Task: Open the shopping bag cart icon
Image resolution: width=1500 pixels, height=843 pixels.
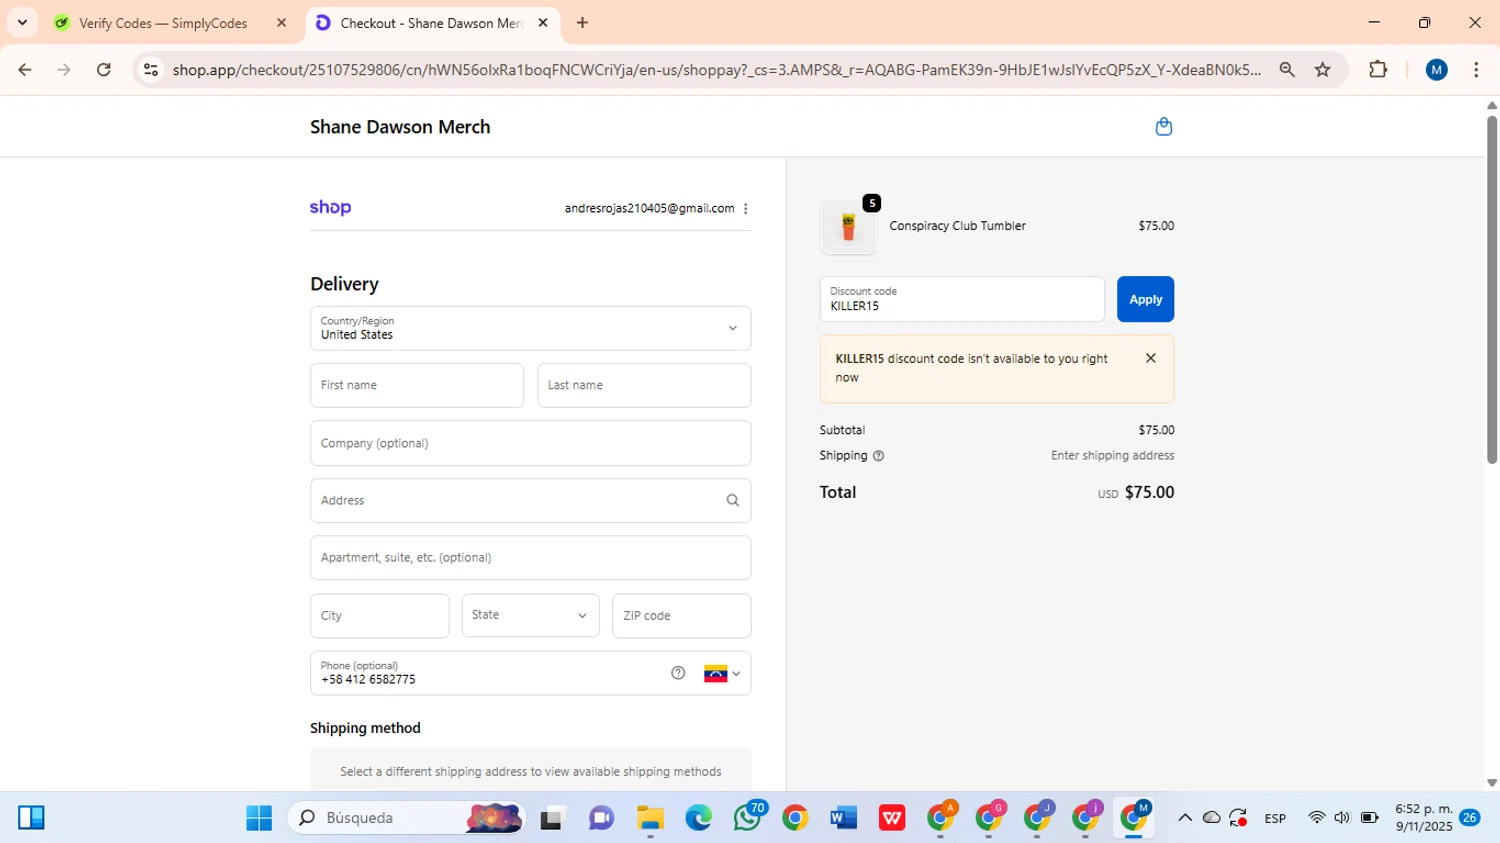Action: (x=1163, y=127)
